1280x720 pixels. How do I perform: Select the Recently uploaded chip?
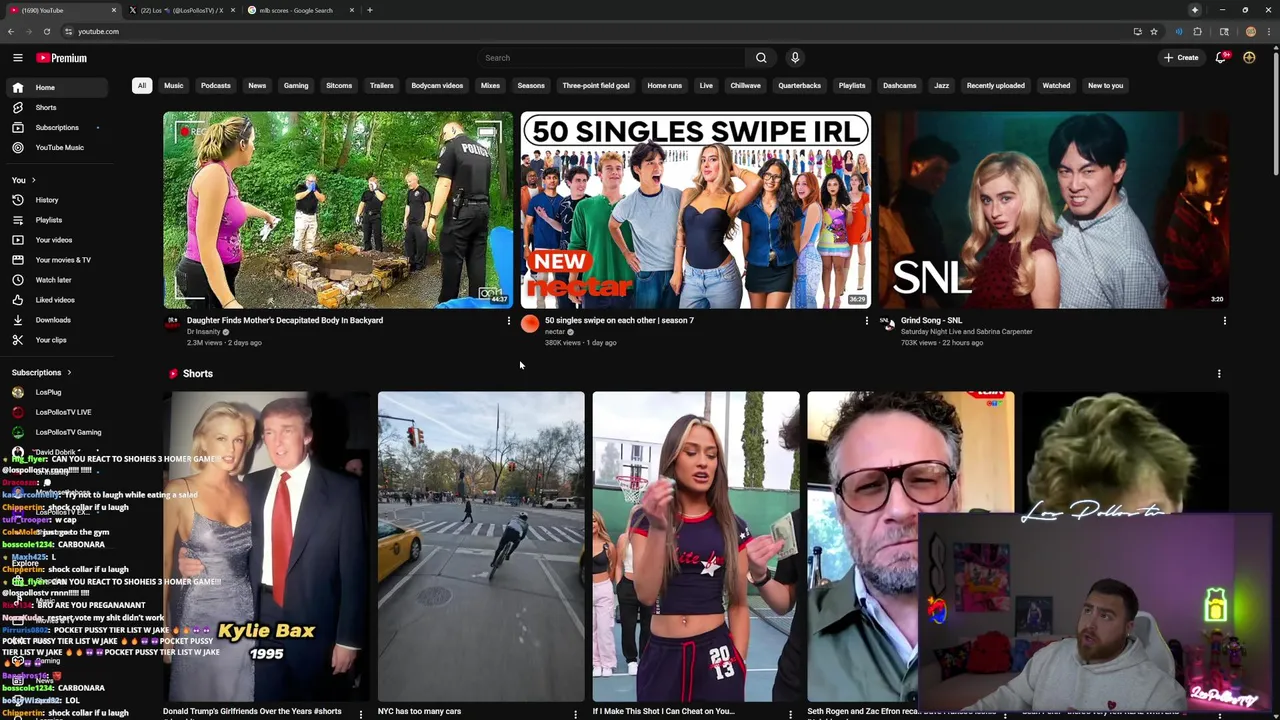tap(995, 85)
